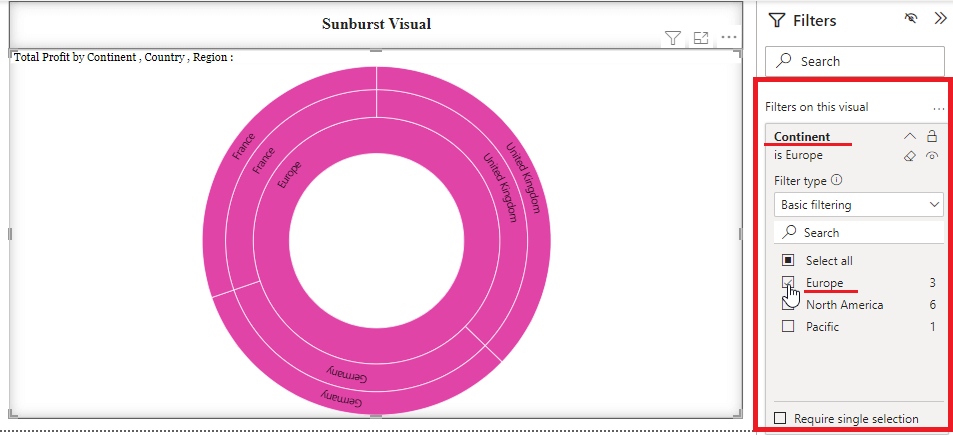
Task: Click the 'is Europe' filter summary text
Action: point(798,155)
